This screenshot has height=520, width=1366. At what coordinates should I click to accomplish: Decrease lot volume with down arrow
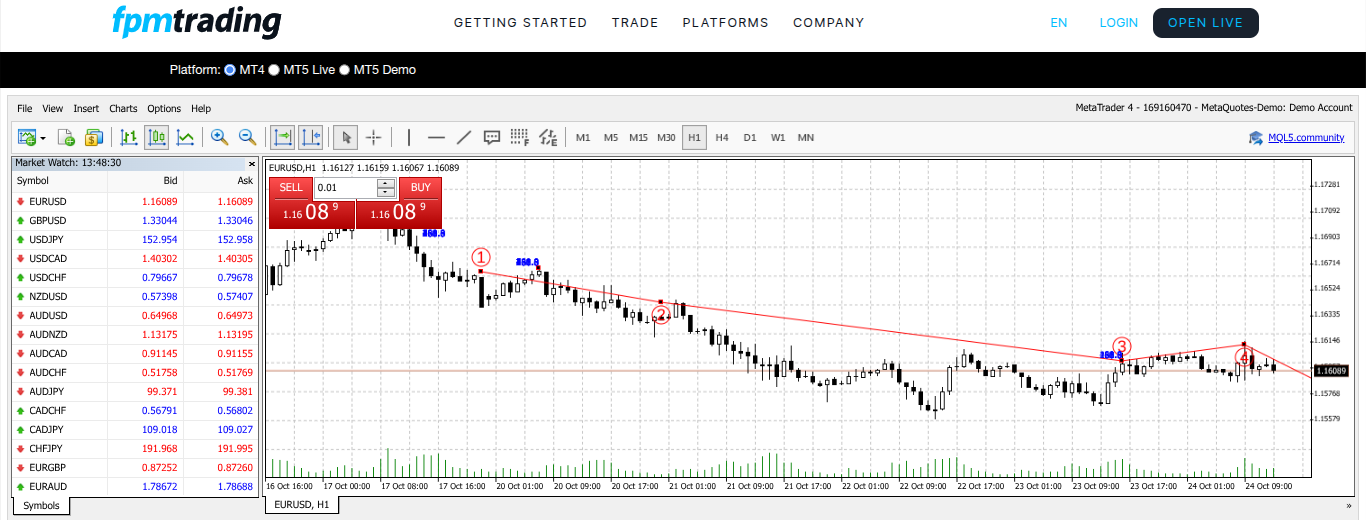click(x=386, y=192)
